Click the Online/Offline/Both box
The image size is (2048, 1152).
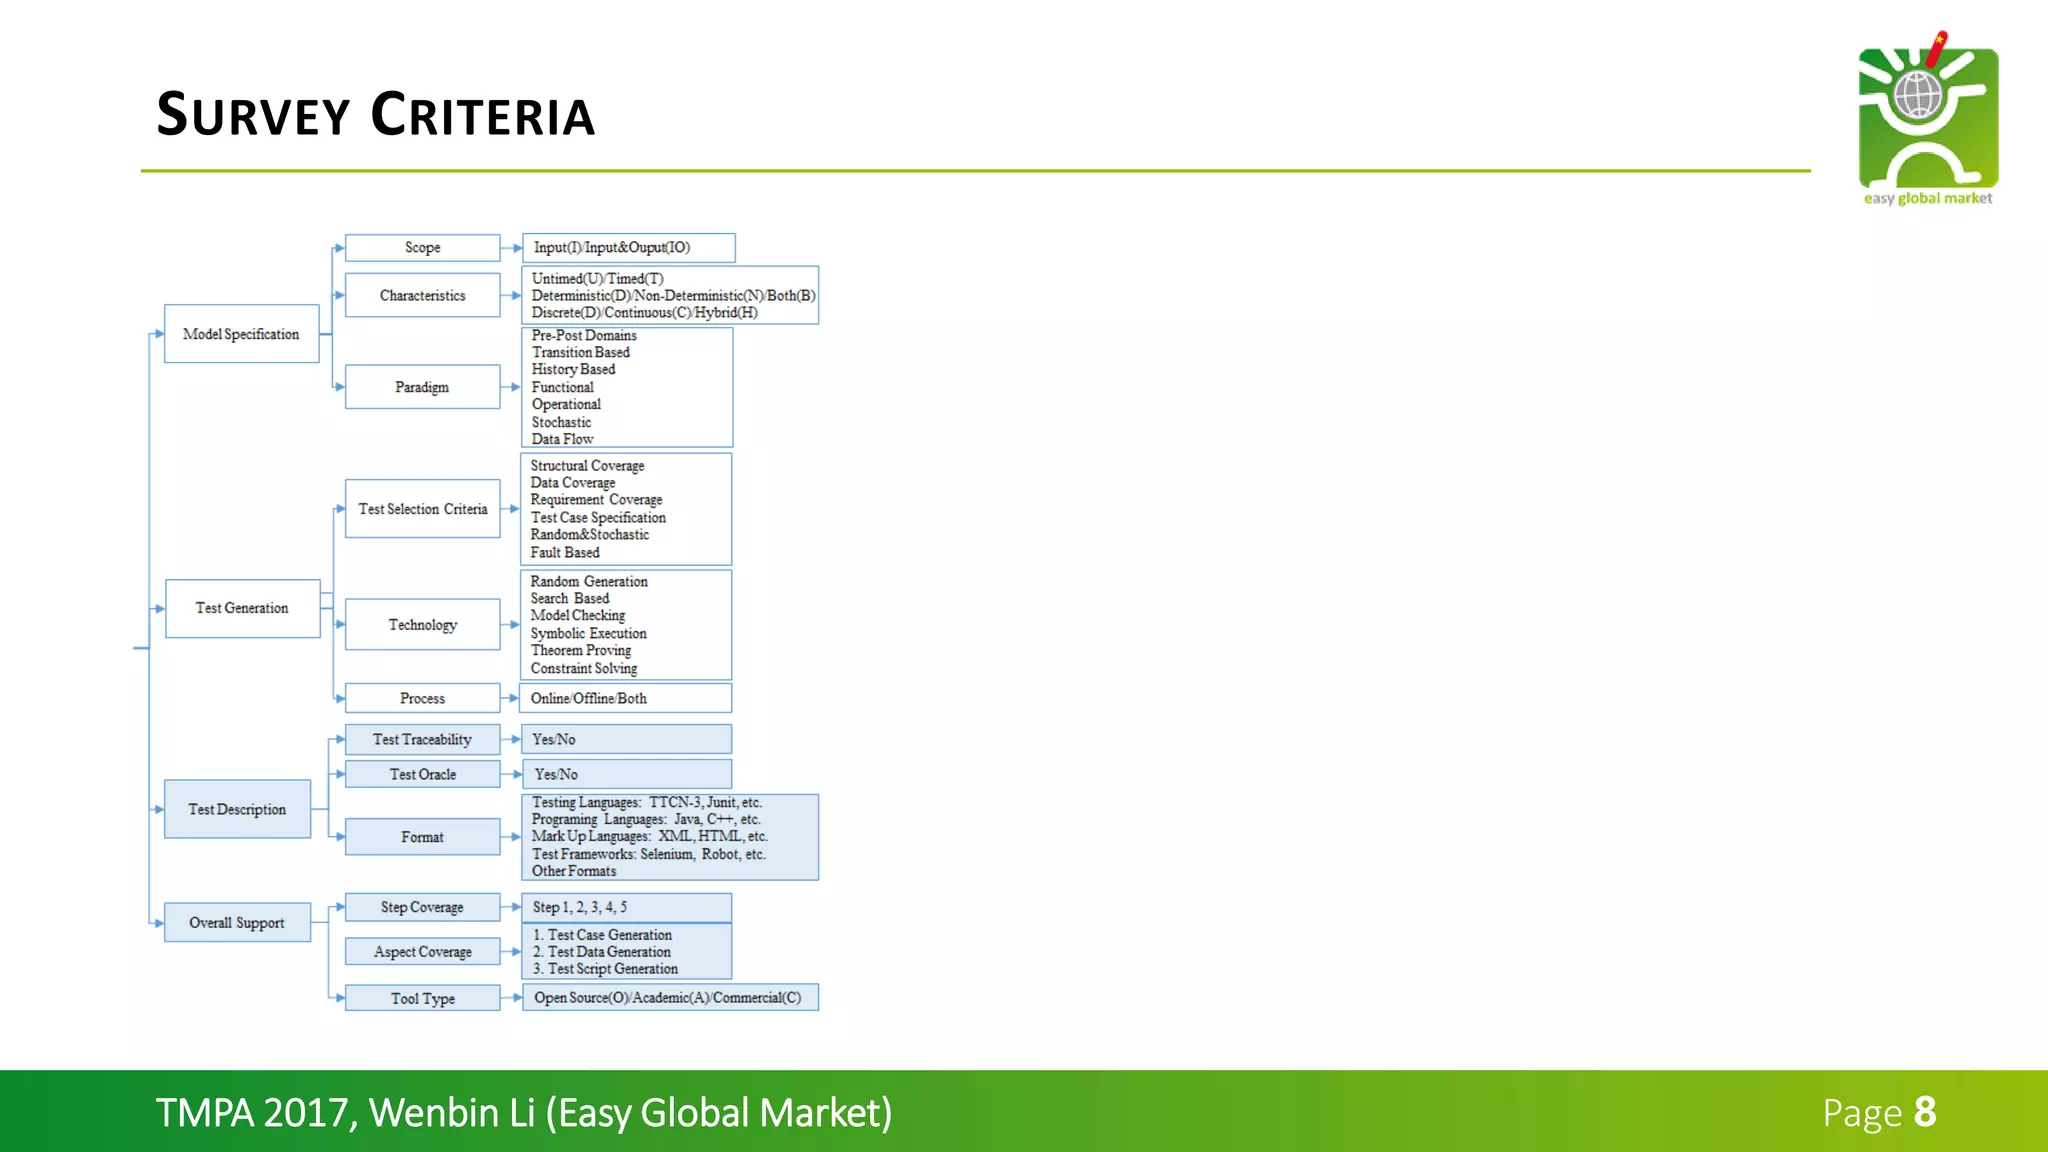(x=627, y=698)
